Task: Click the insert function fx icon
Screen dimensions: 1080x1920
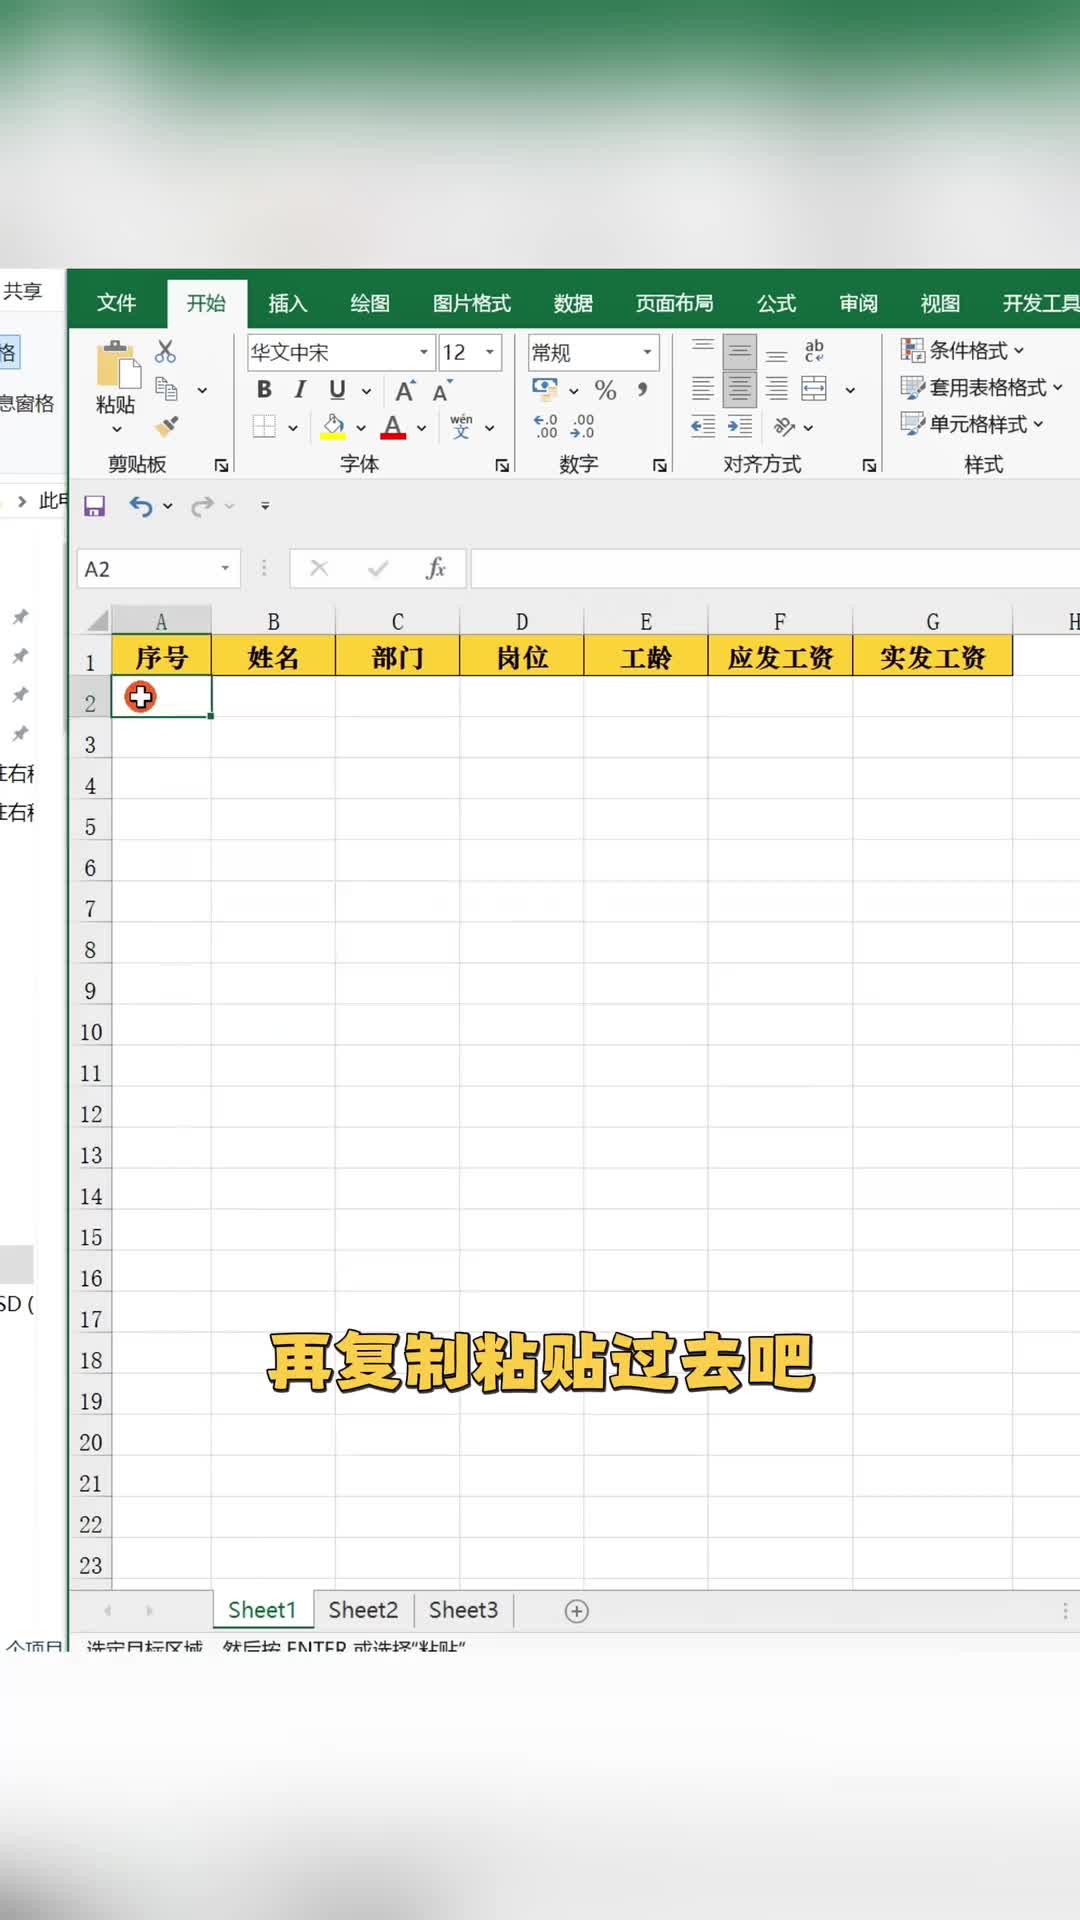Action: pyautogui.click(x=435, y=569)
